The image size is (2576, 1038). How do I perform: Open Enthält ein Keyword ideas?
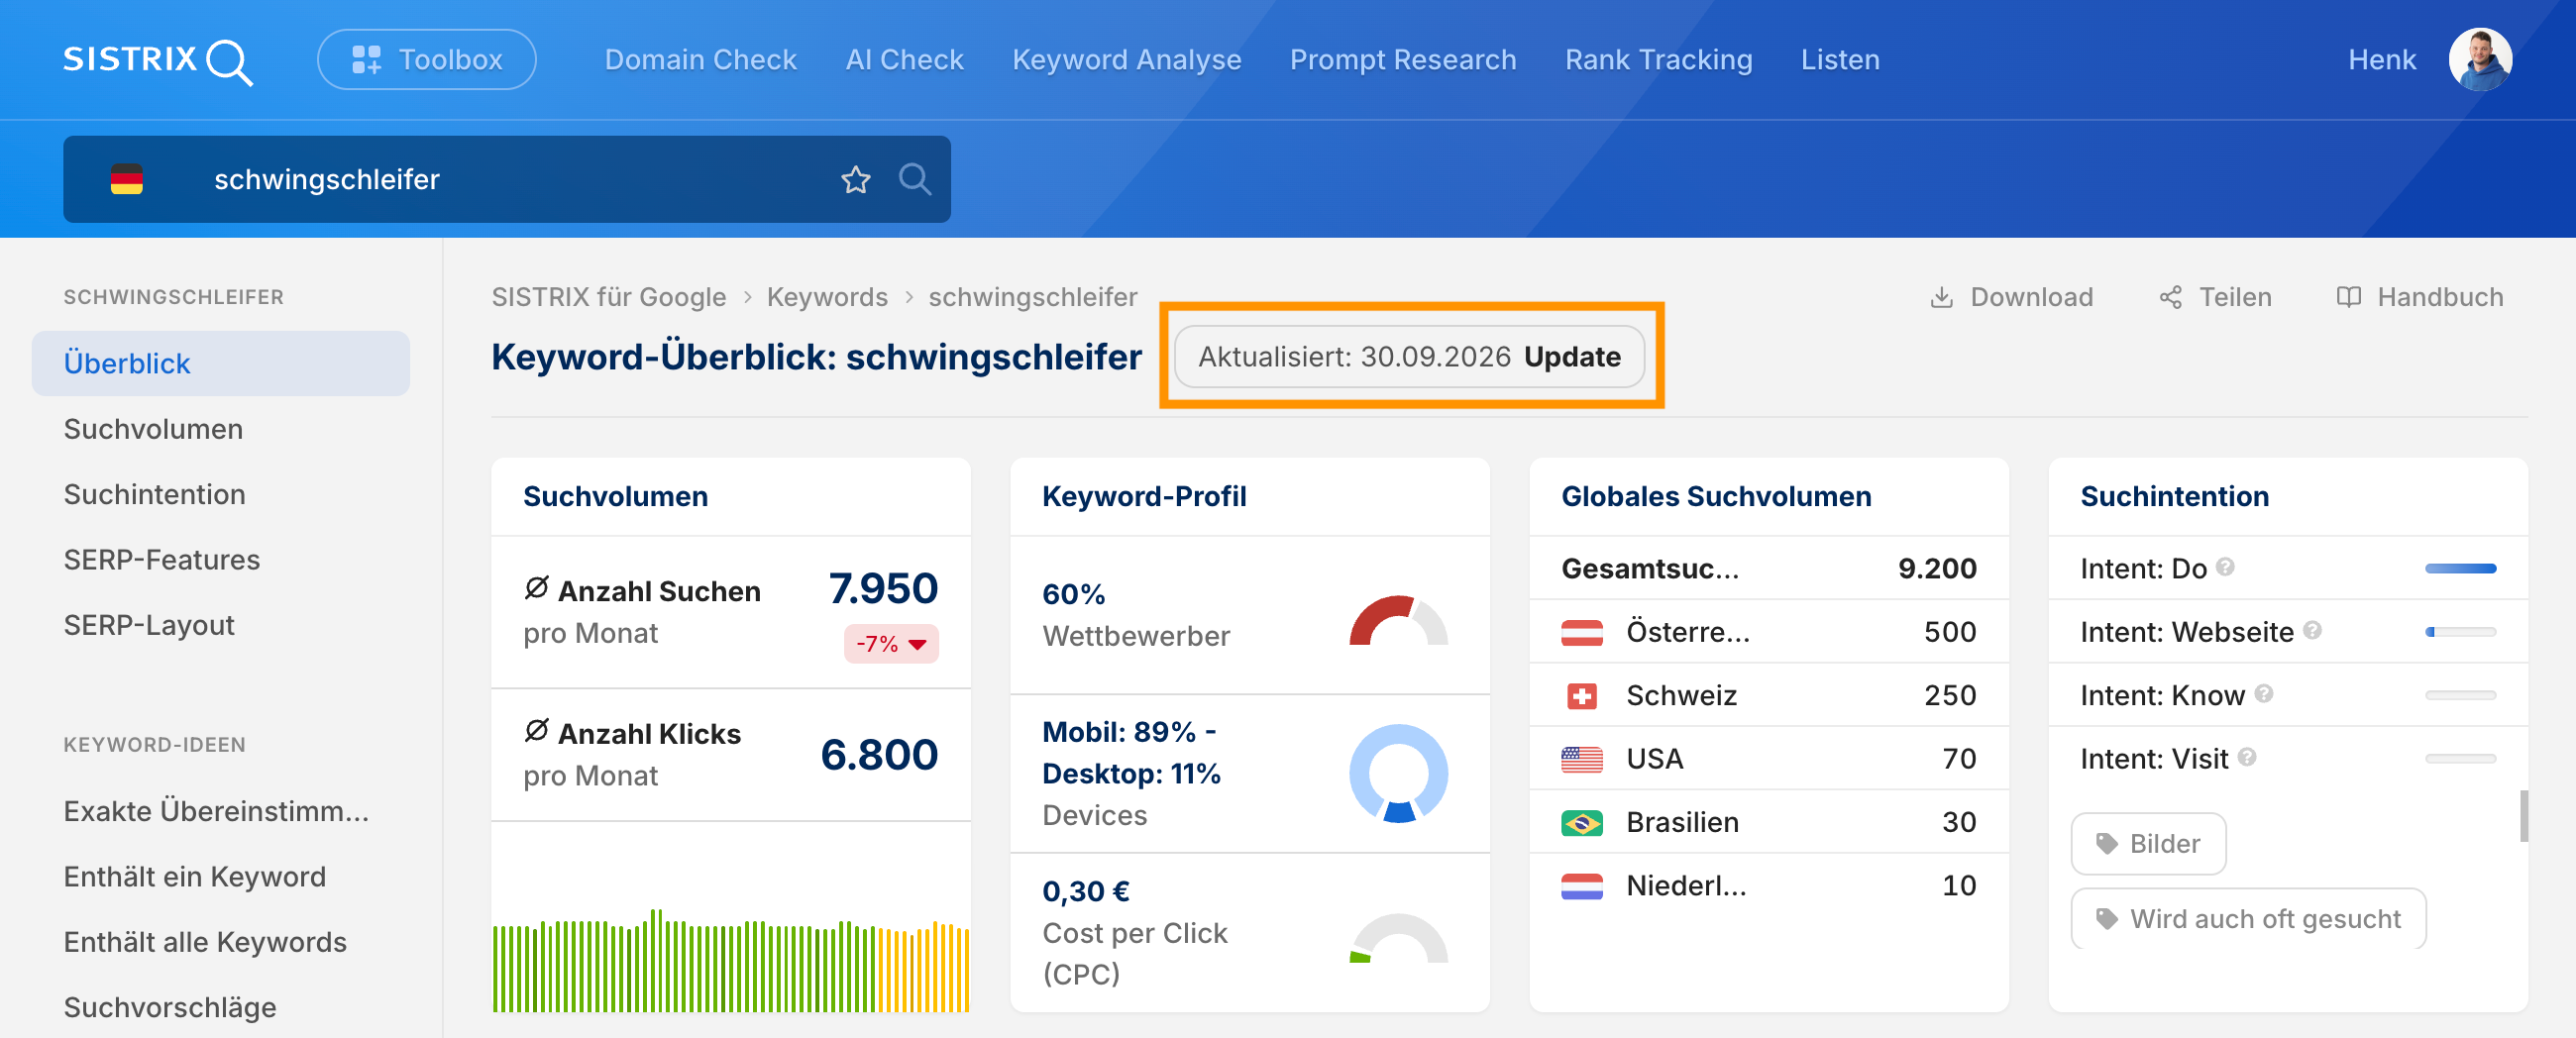pyautogui.click(x=194, y=877)
